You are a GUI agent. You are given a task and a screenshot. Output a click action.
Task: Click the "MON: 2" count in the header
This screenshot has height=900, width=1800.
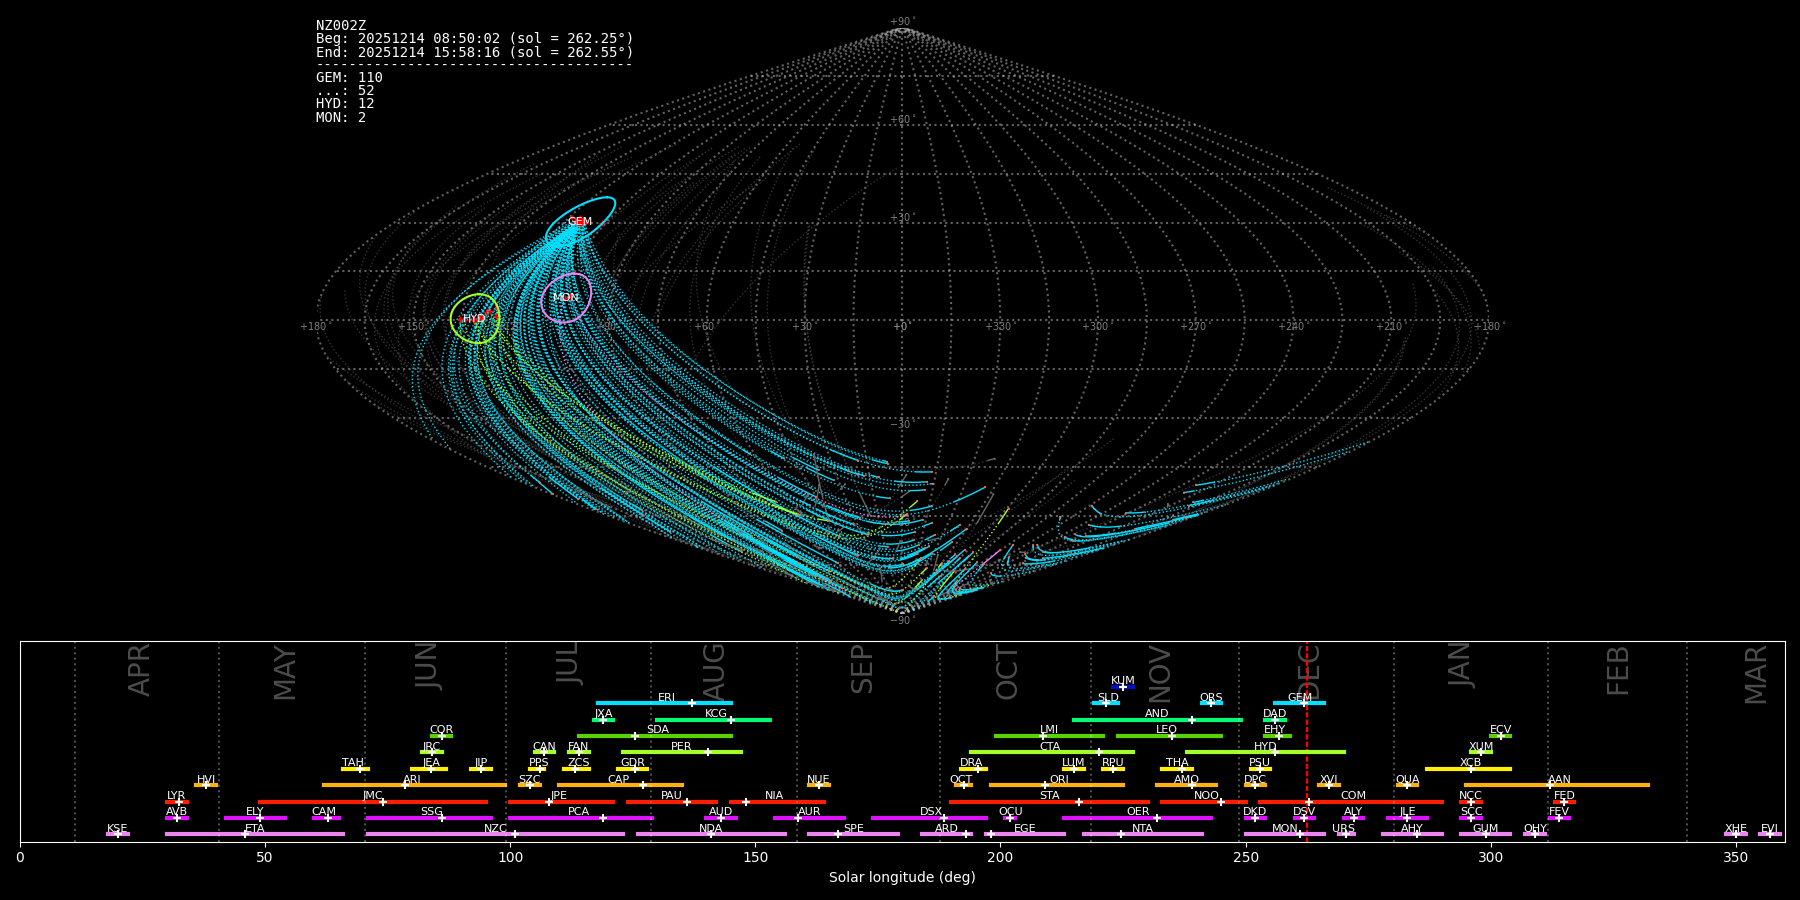click(x=341, y=117)
